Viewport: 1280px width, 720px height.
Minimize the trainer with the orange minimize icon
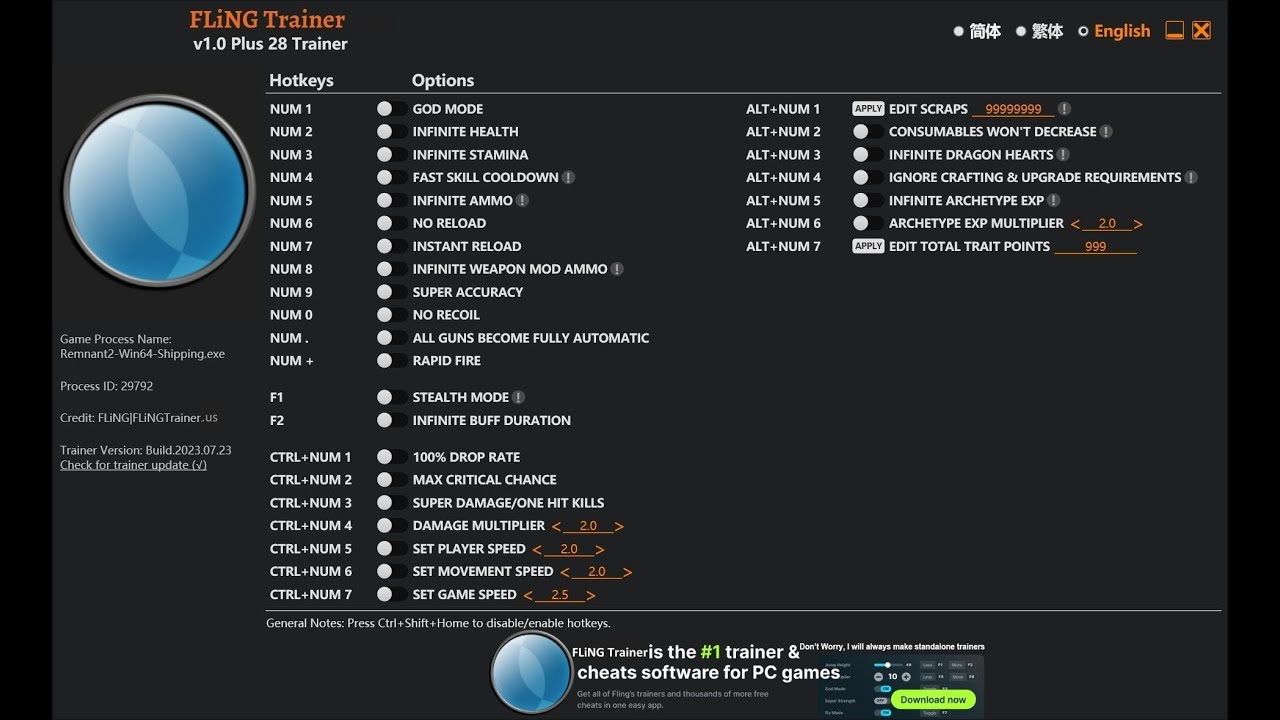point(1175,31)
